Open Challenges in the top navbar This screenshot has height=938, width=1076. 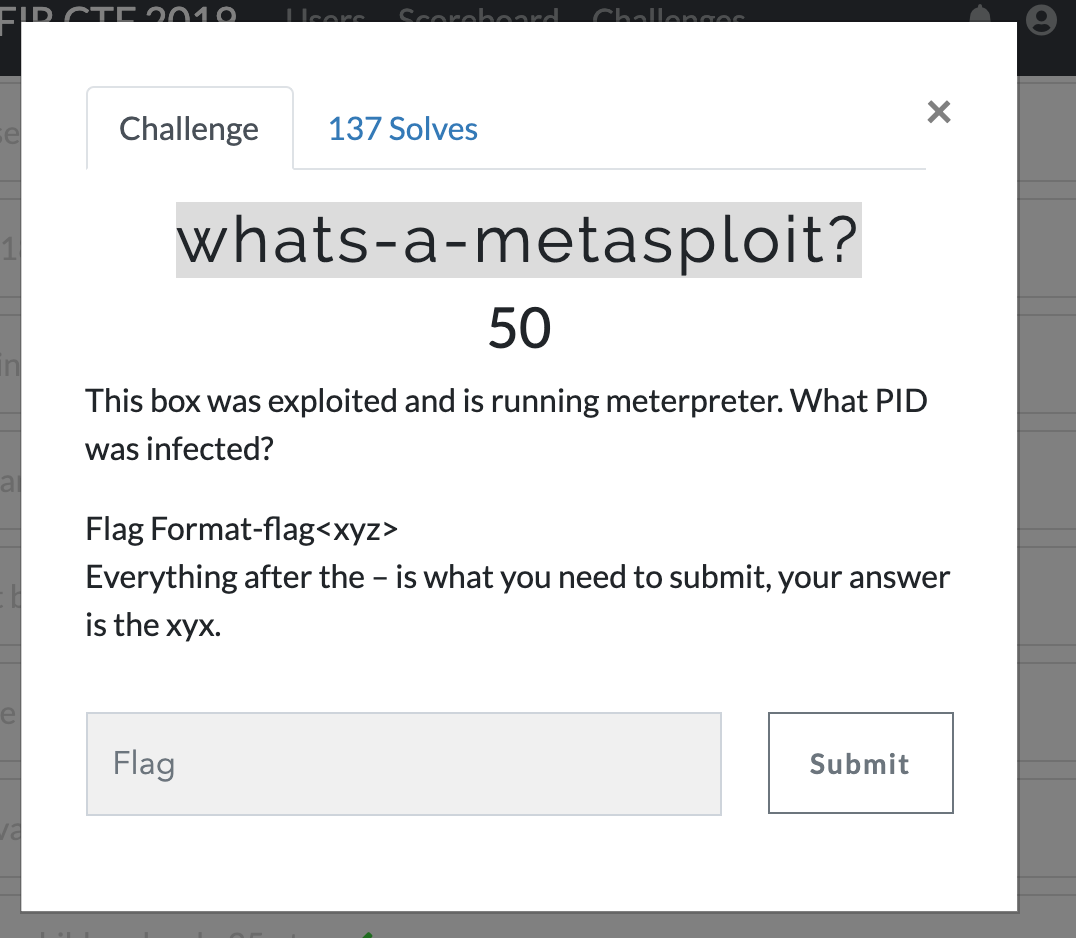pos(668,15)
